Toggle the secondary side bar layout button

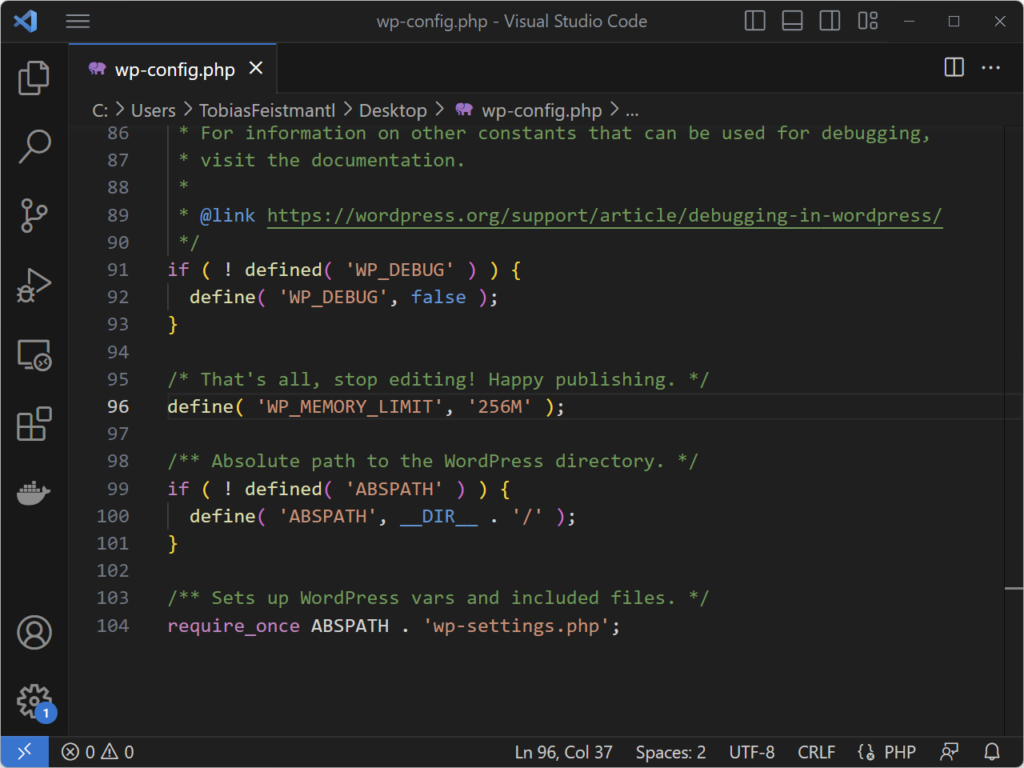829,21
